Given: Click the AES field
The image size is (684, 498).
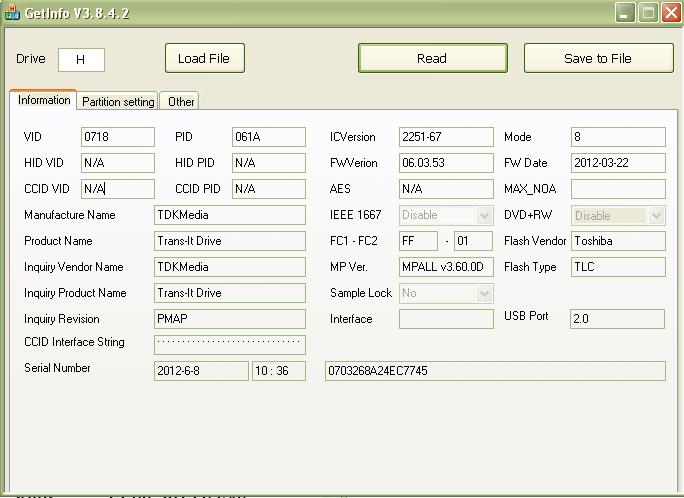Looking at the screenshot, I should click(446, 189).
